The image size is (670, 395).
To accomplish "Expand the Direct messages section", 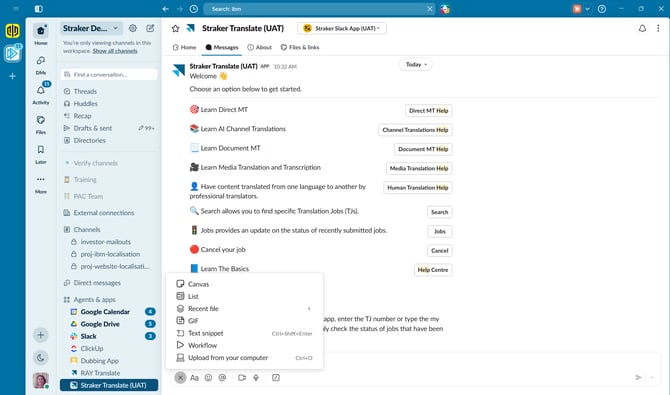I will (x=97, y=283).
